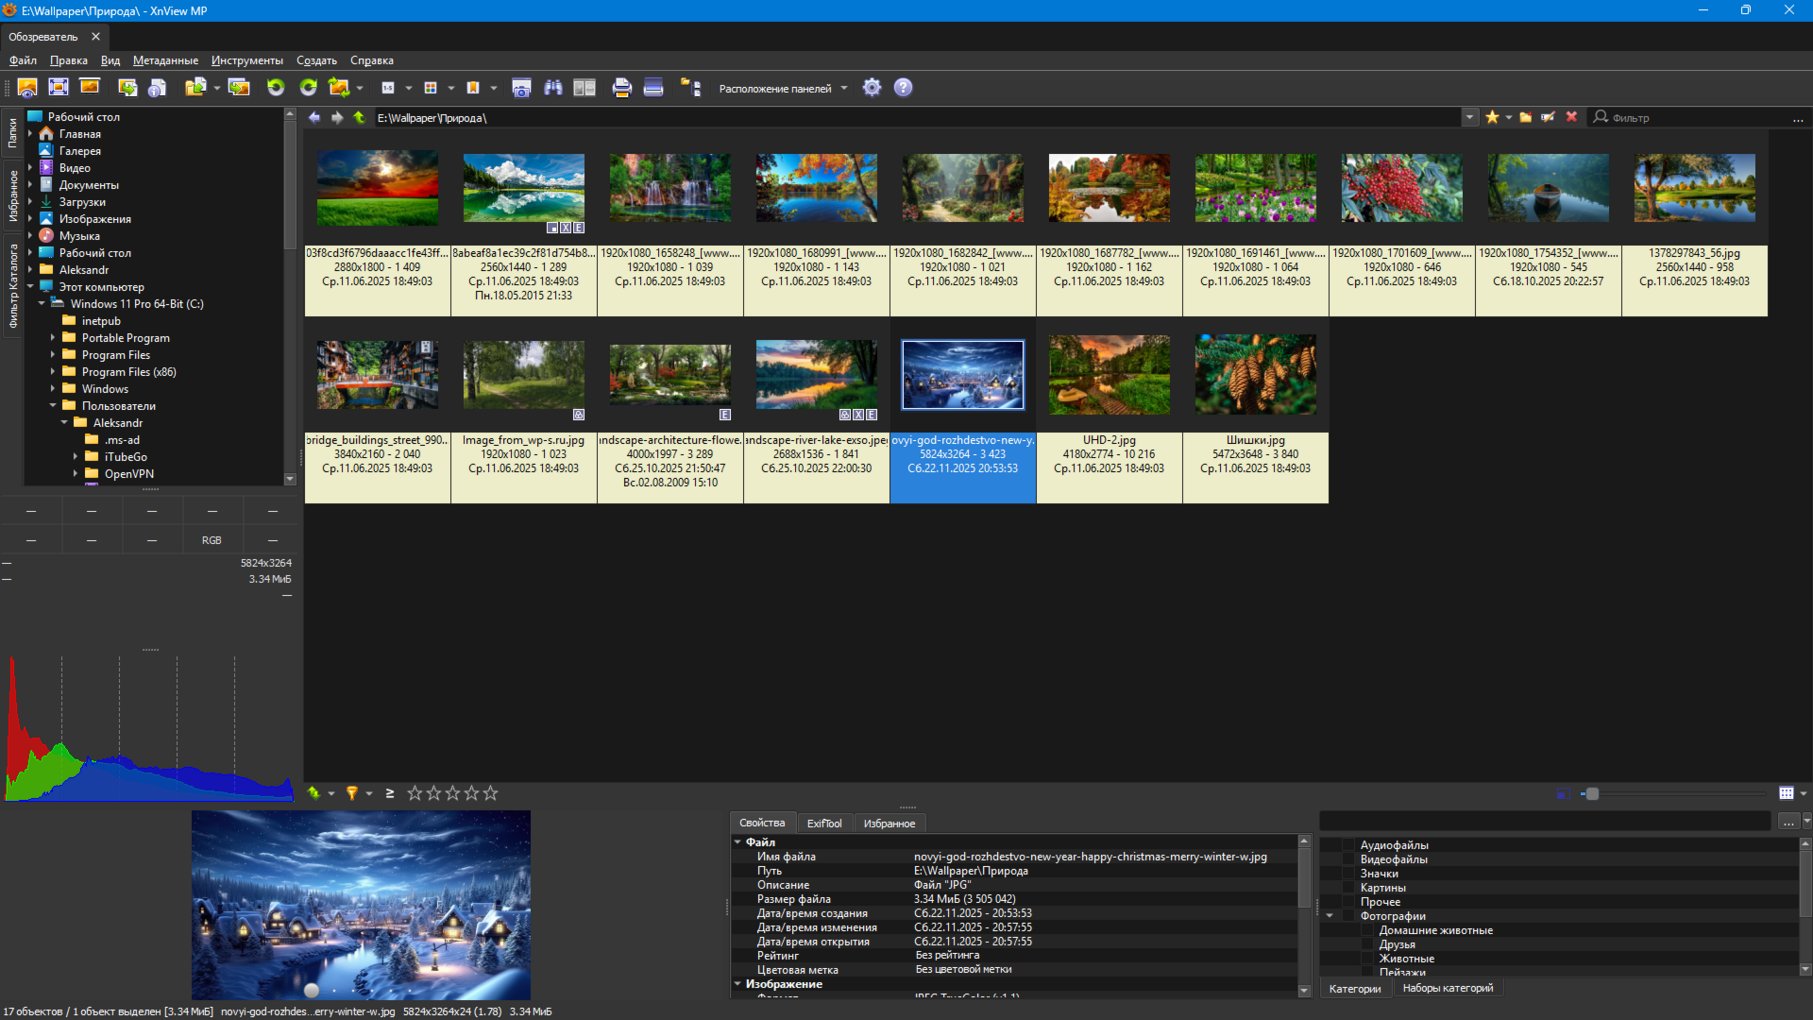Switch to the ExifTool tab
Image resolution: width=1813 pixels, height=1020 pixels.
(824, 823)
